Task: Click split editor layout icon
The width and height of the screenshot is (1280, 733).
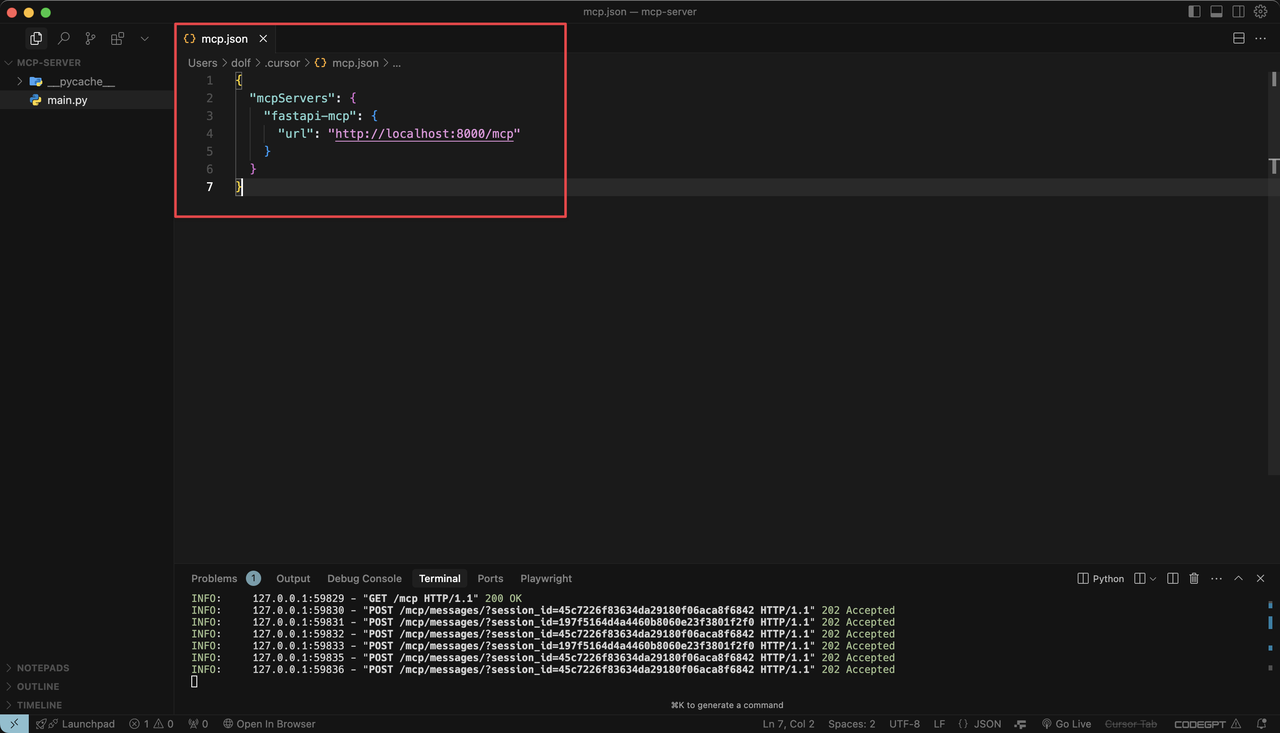Action: coord(1238,38)
